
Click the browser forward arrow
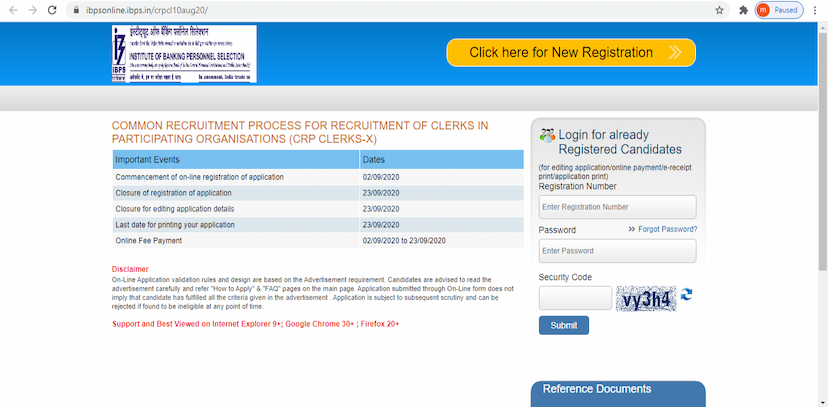(x=33, y=10)
